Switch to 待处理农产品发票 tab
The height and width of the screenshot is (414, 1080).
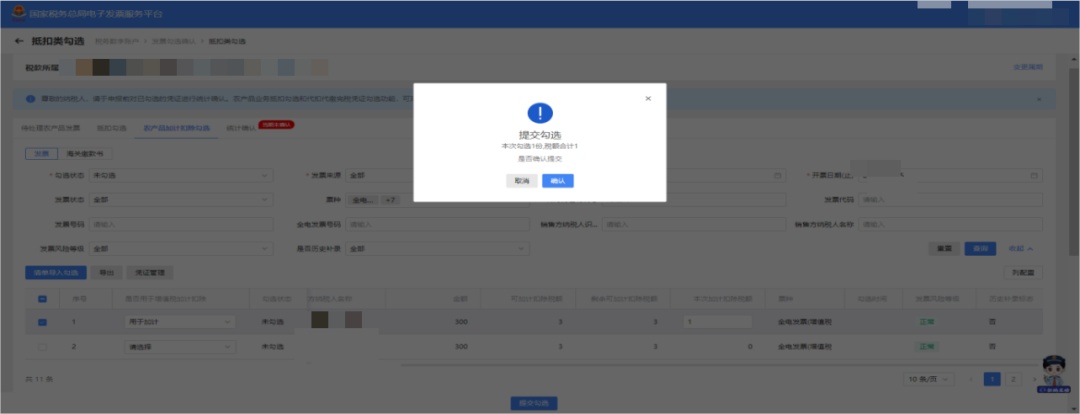pyautogui.click(x=51, y=128)
